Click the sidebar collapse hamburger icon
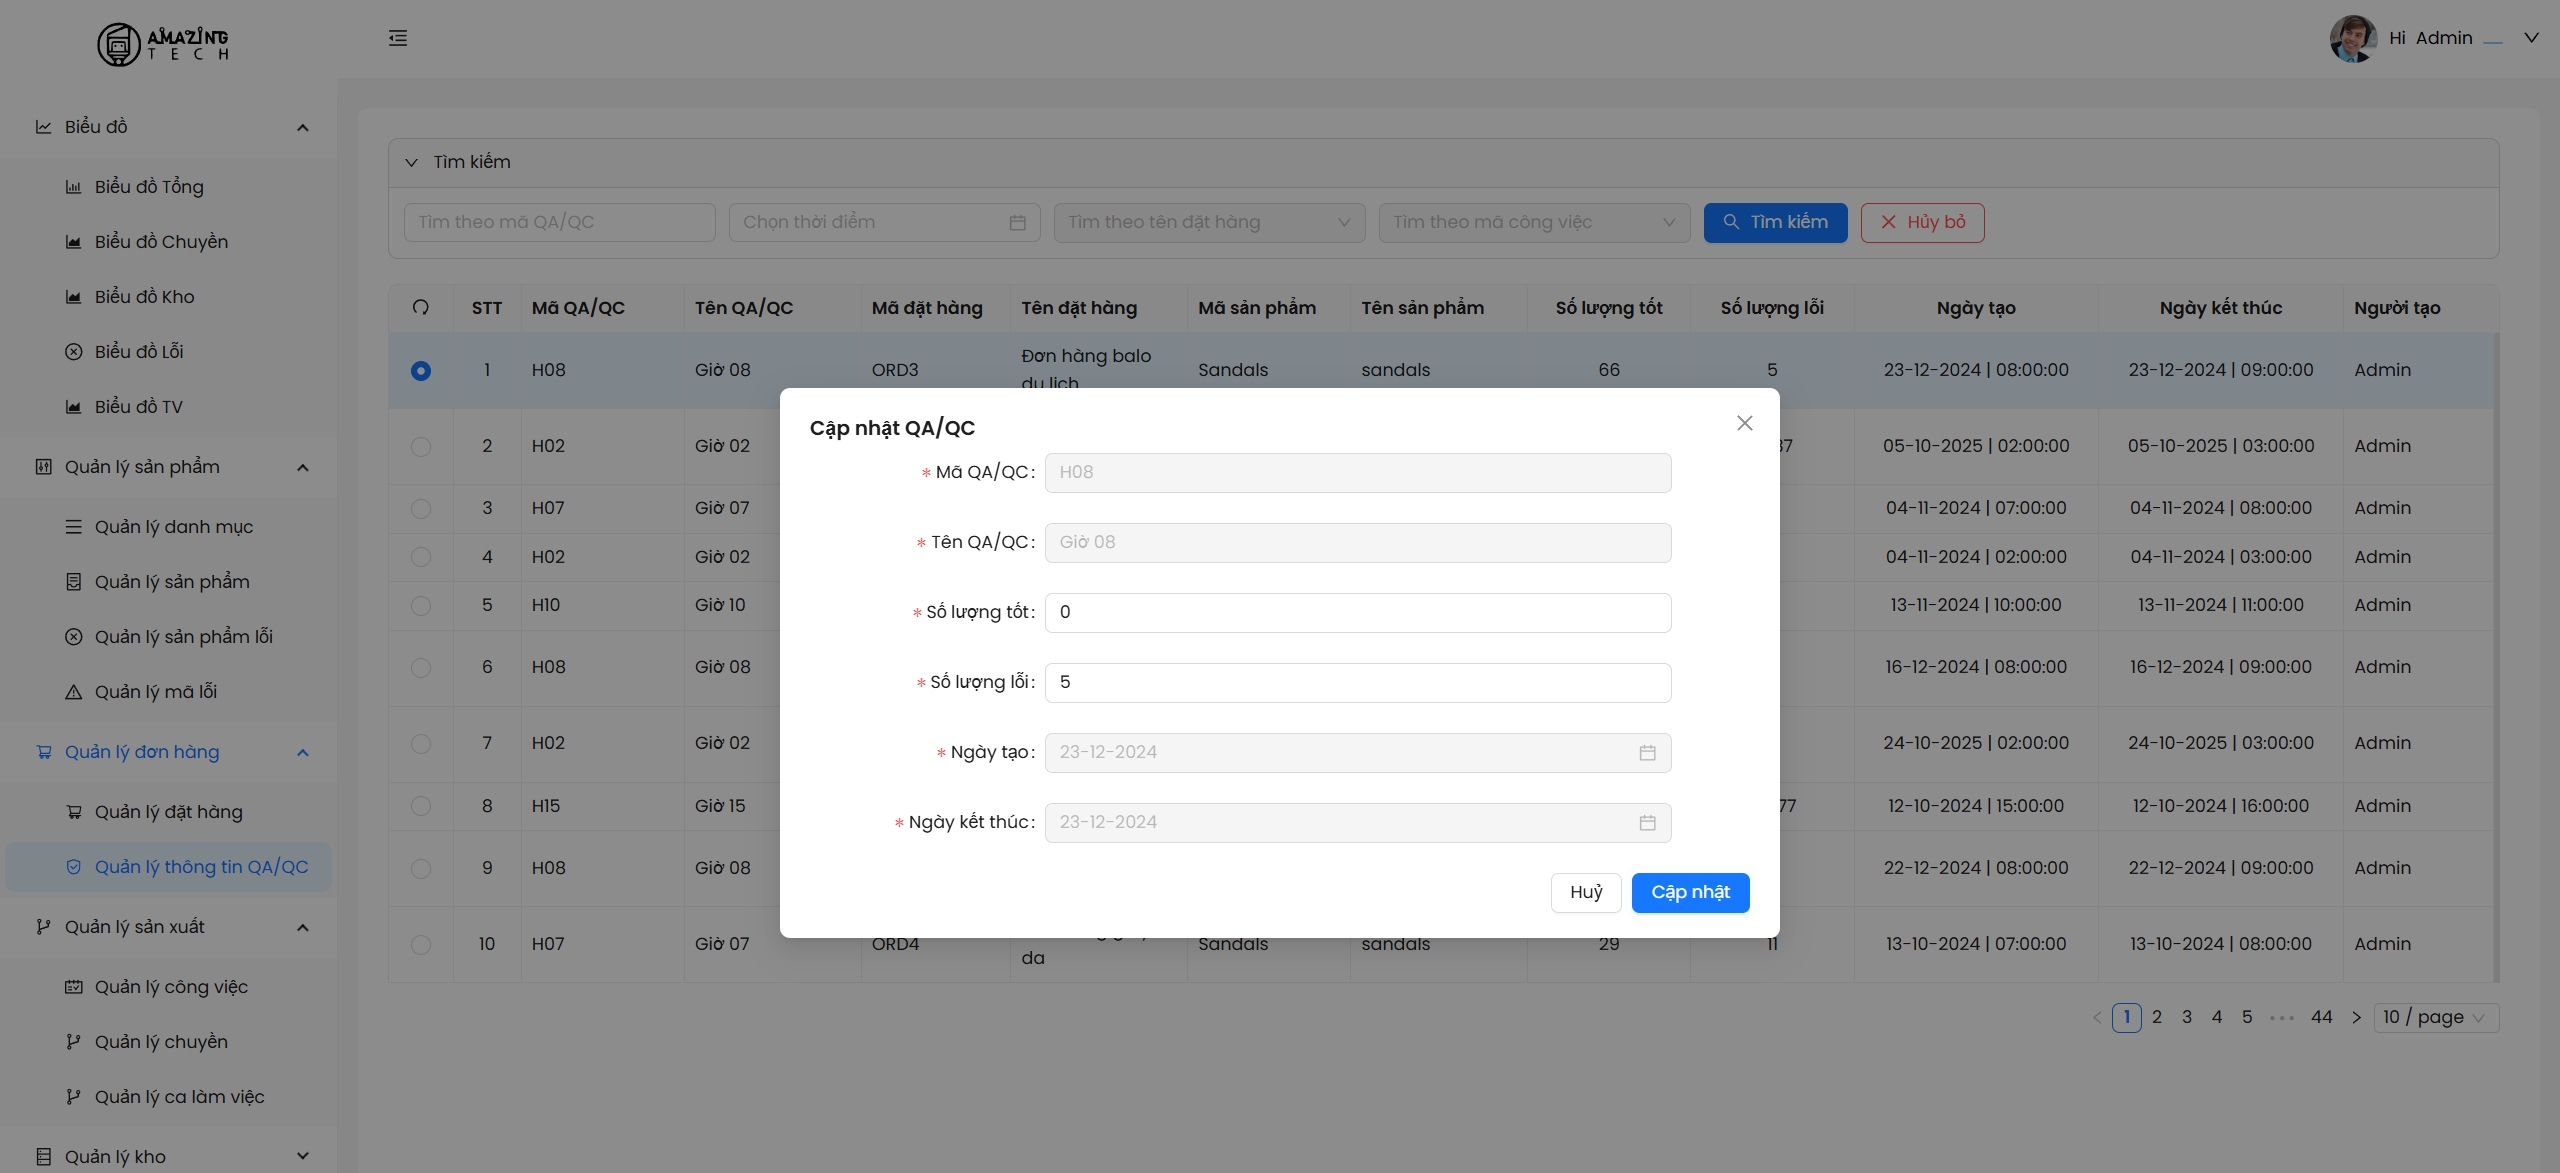The width and height of the screenshot is (2560, 1173). (x=398, y=38)
